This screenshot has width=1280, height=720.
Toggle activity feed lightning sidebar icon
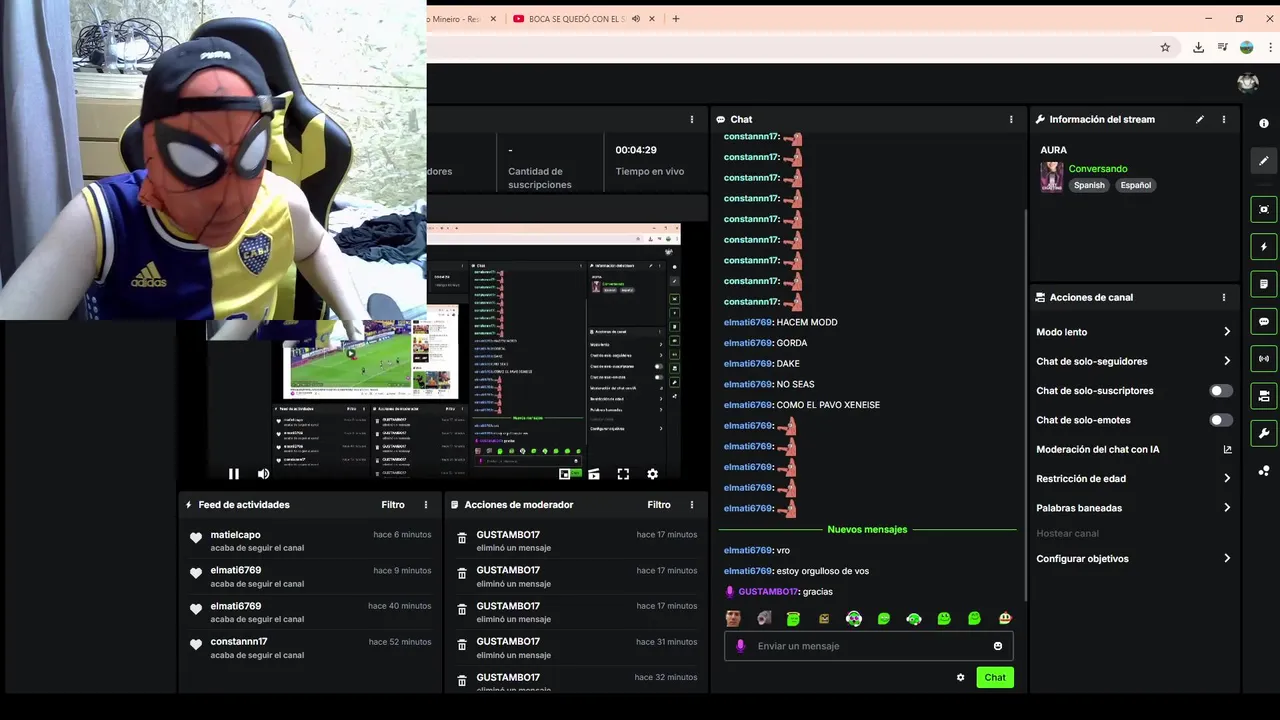click(1264, 246)
